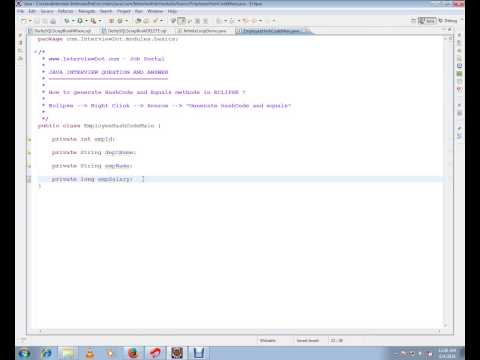This screenshot has width=480, height=360.
Task: Click the red icon in right sidebar
Action: [459, 89]
